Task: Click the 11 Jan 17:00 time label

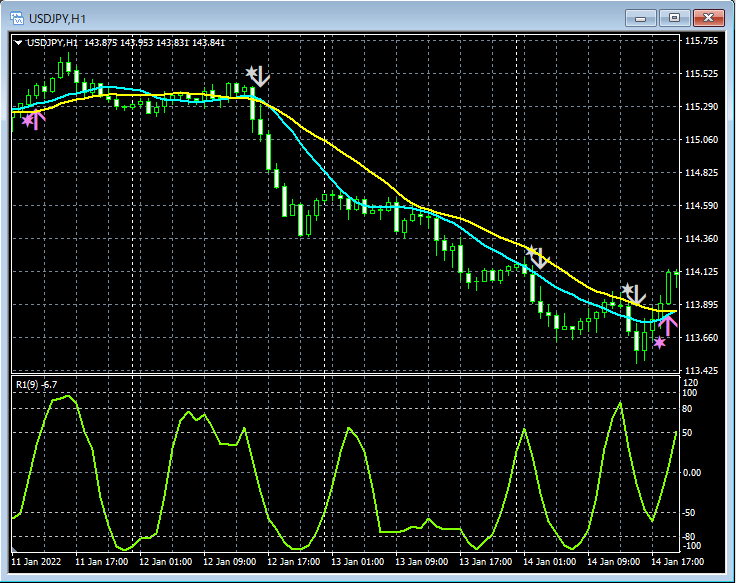Action: [102, 562]
